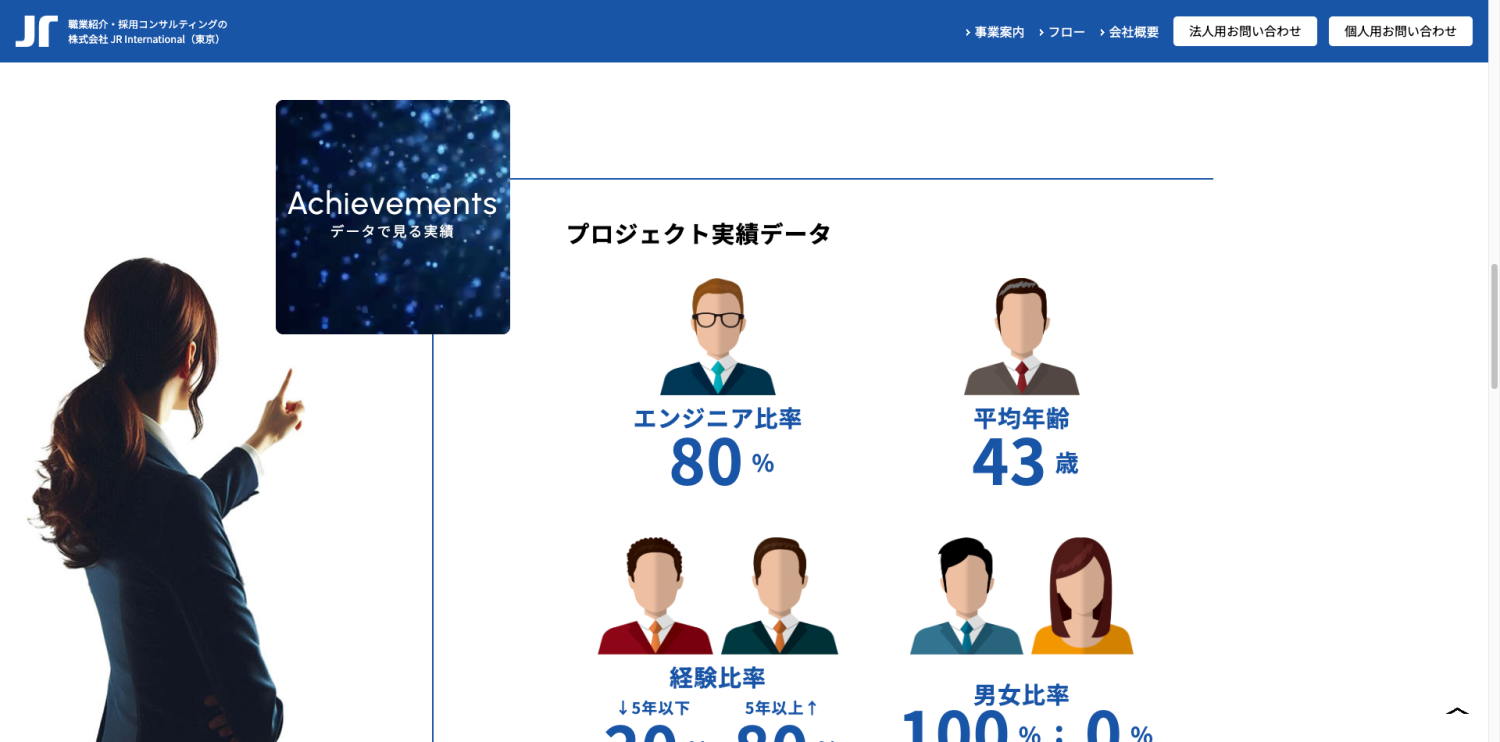Click the 法人用お問い合わせ button
Image resolution: width=1500 pixels, height=742 pixels.
click(x=1245, y=31)
